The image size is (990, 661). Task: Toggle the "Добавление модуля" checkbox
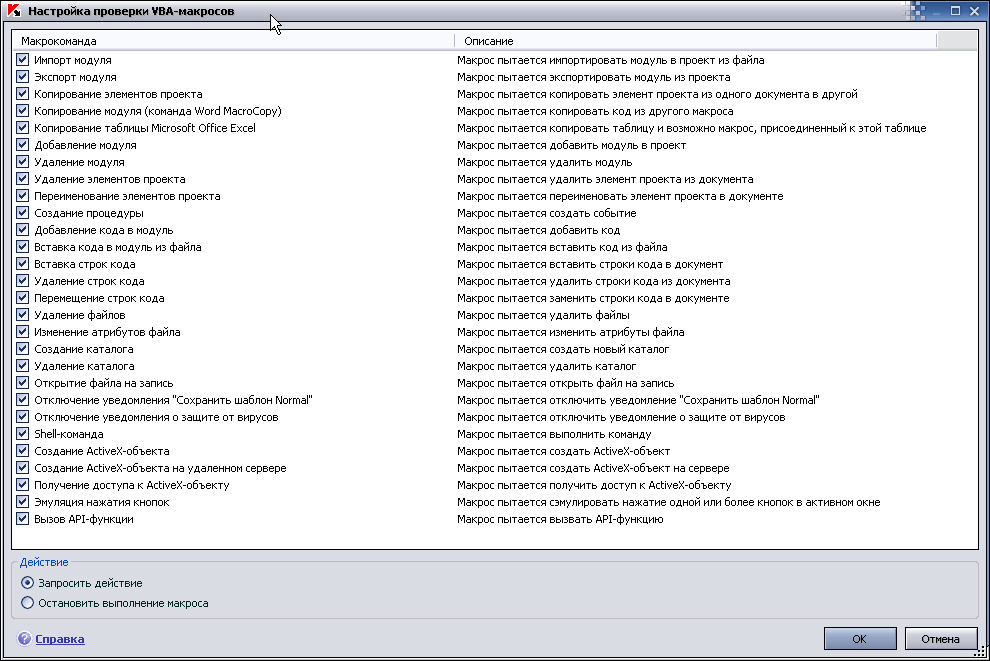pyautogui.click(x=23, y=146)
